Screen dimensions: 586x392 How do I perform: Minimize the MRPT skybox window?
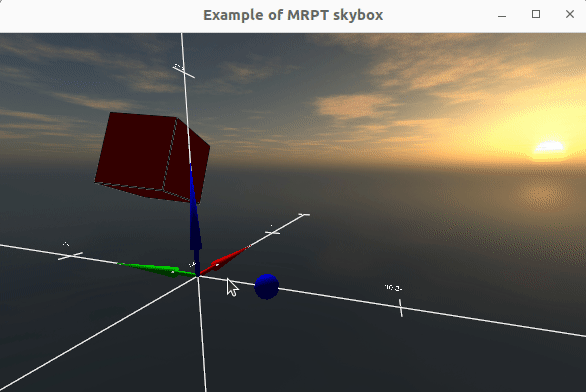(x=502, y=15)
